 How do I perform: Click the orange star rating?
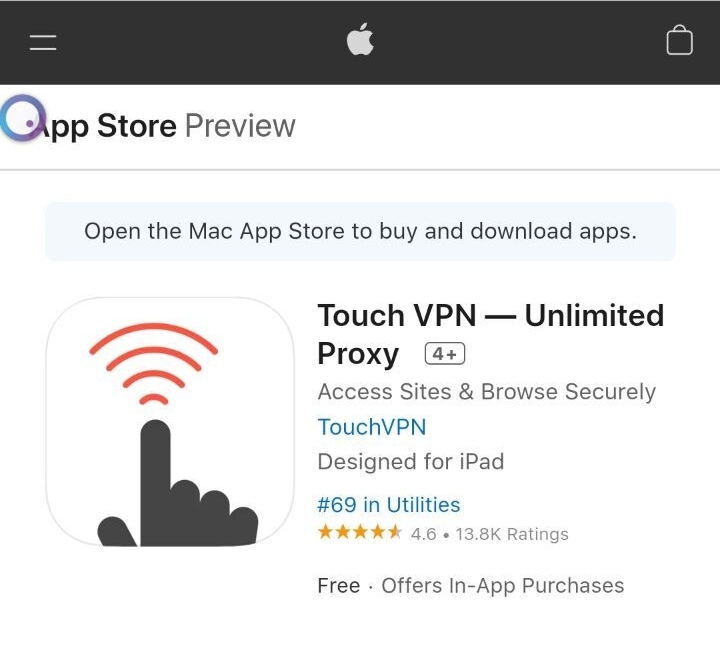(359, 533)
